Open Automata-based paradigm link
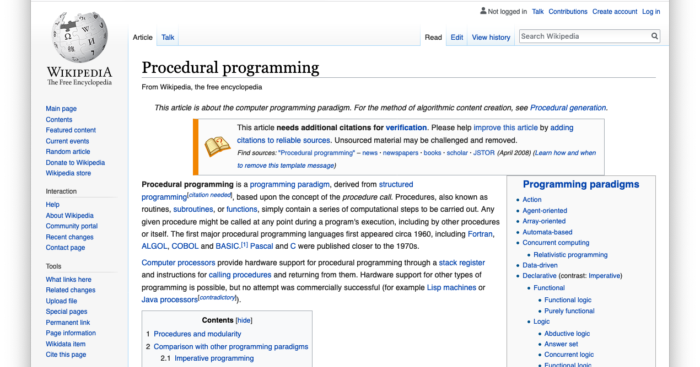 coord(547,232)
